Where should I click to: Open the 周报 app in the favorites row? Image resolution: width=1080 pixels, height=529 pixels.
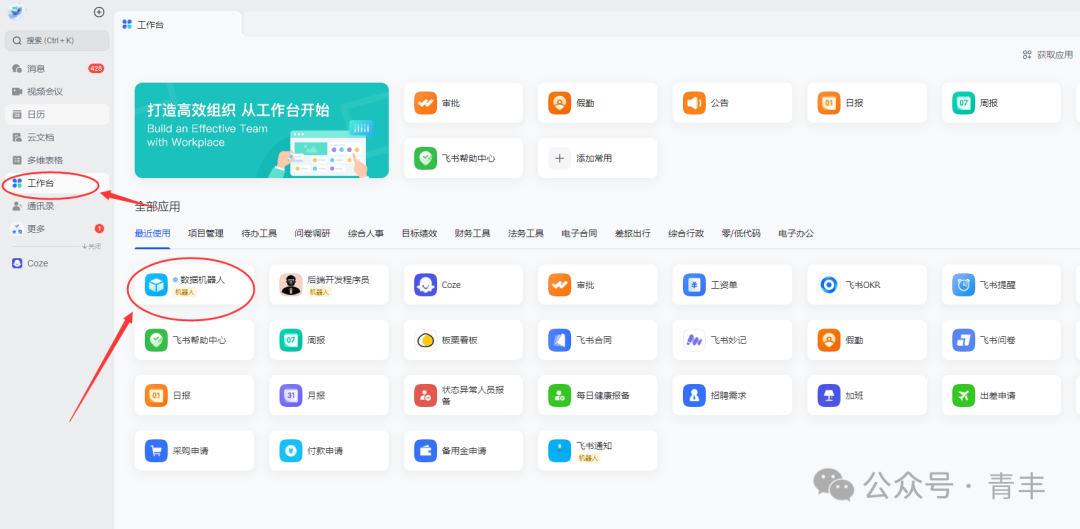(1001, 103)
